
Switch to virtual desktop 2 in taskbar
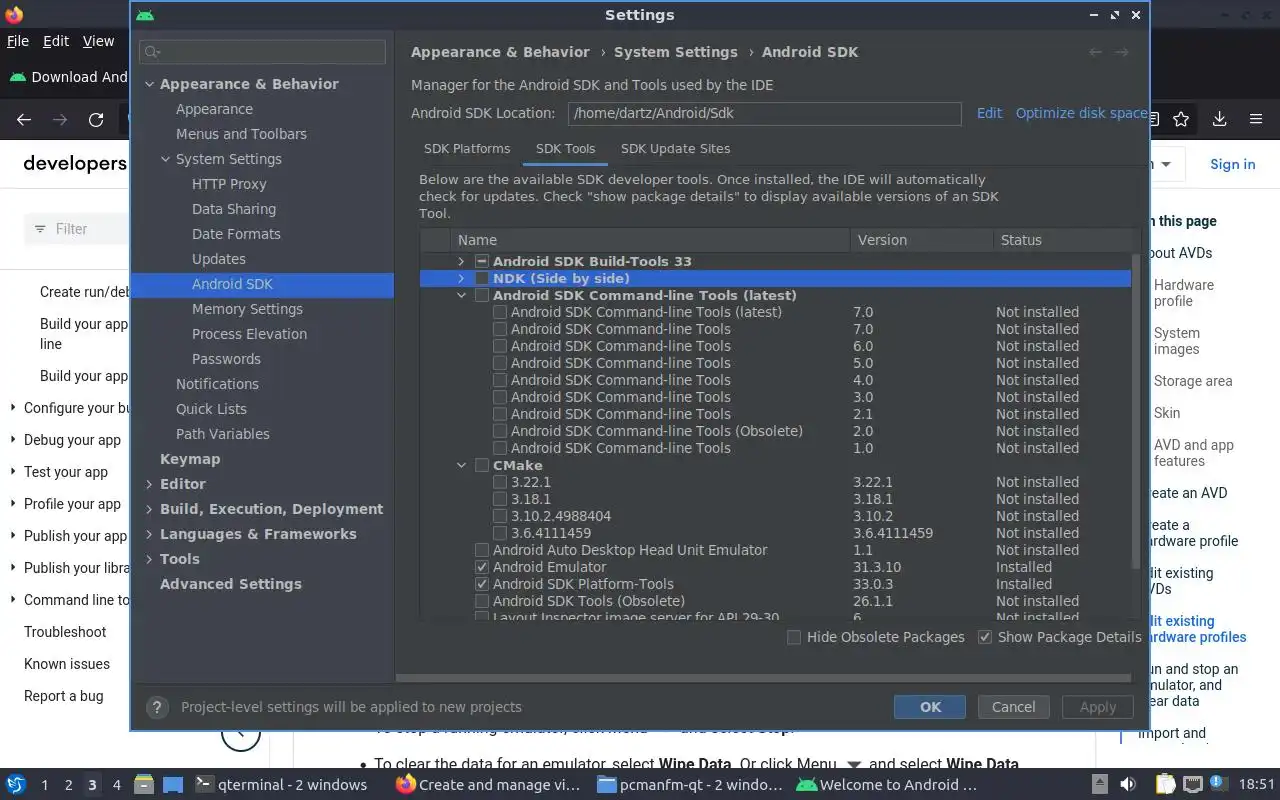pyautogui.click(x=68, y=785)
